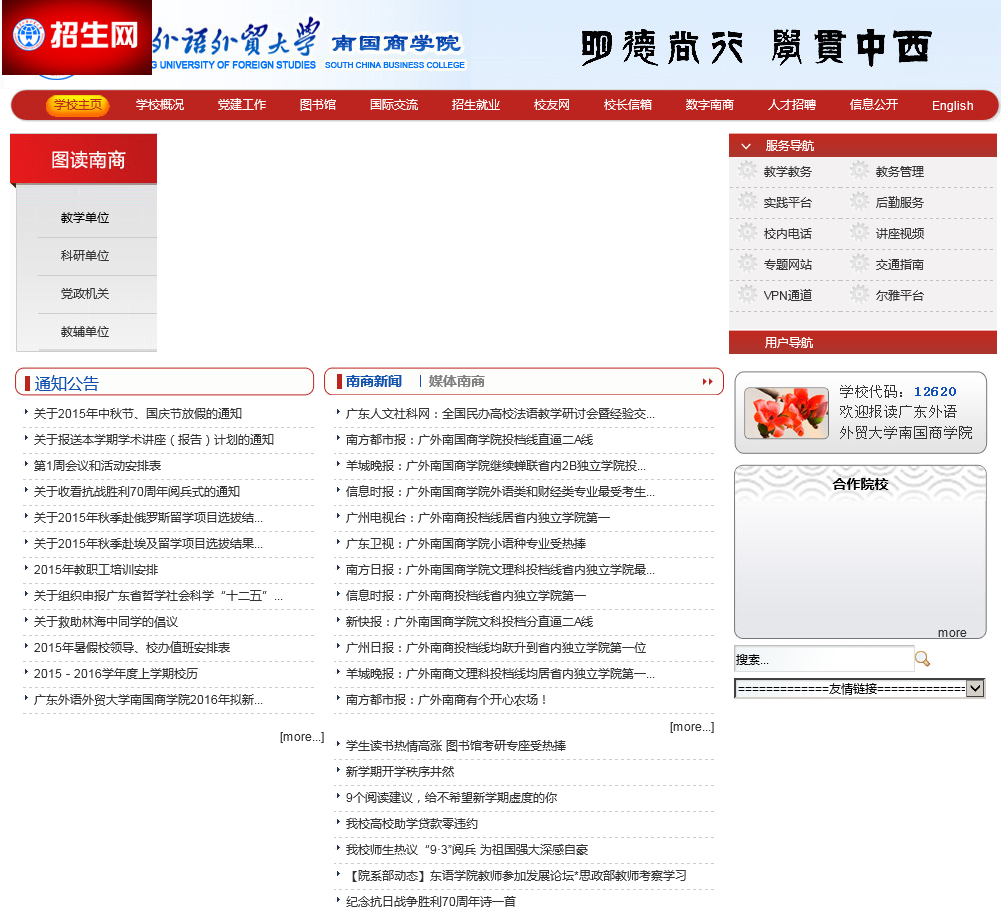This screenshot has height=910, width=1001.
Task: Open the 友情链接 dropdown list
Action: click(x=860, y=688)
